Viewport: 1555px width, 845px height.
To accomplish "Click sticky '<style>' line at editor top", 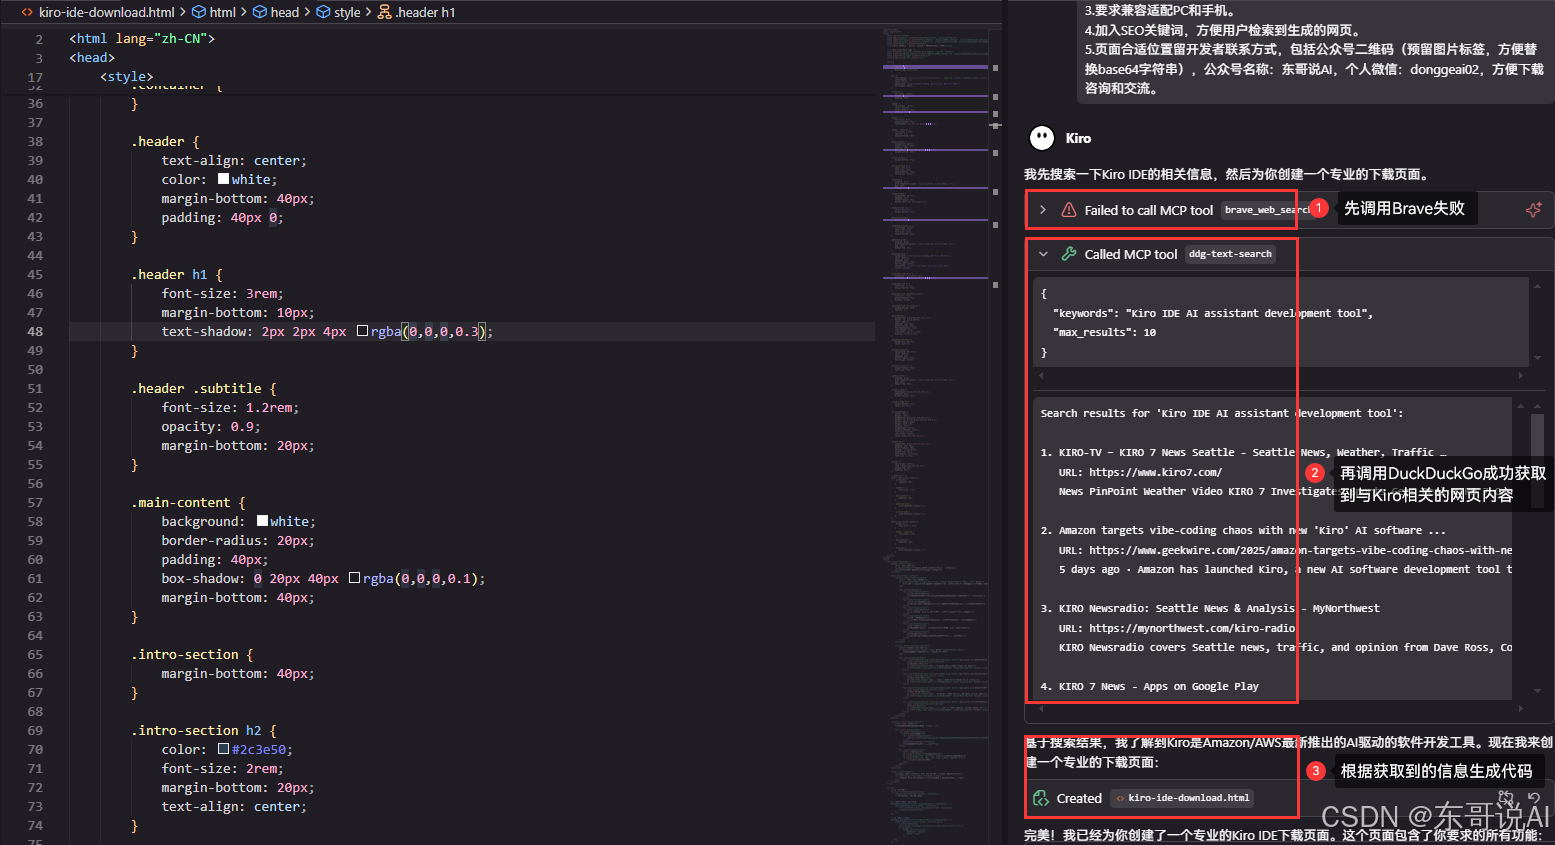I will click(x=127, y=76).
